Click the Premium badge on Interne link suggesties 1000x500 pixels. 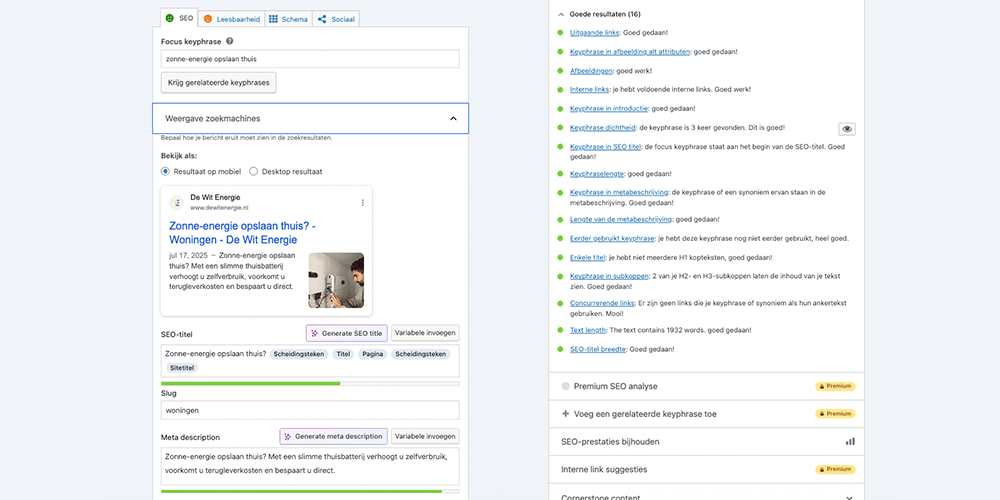[836, 469]
